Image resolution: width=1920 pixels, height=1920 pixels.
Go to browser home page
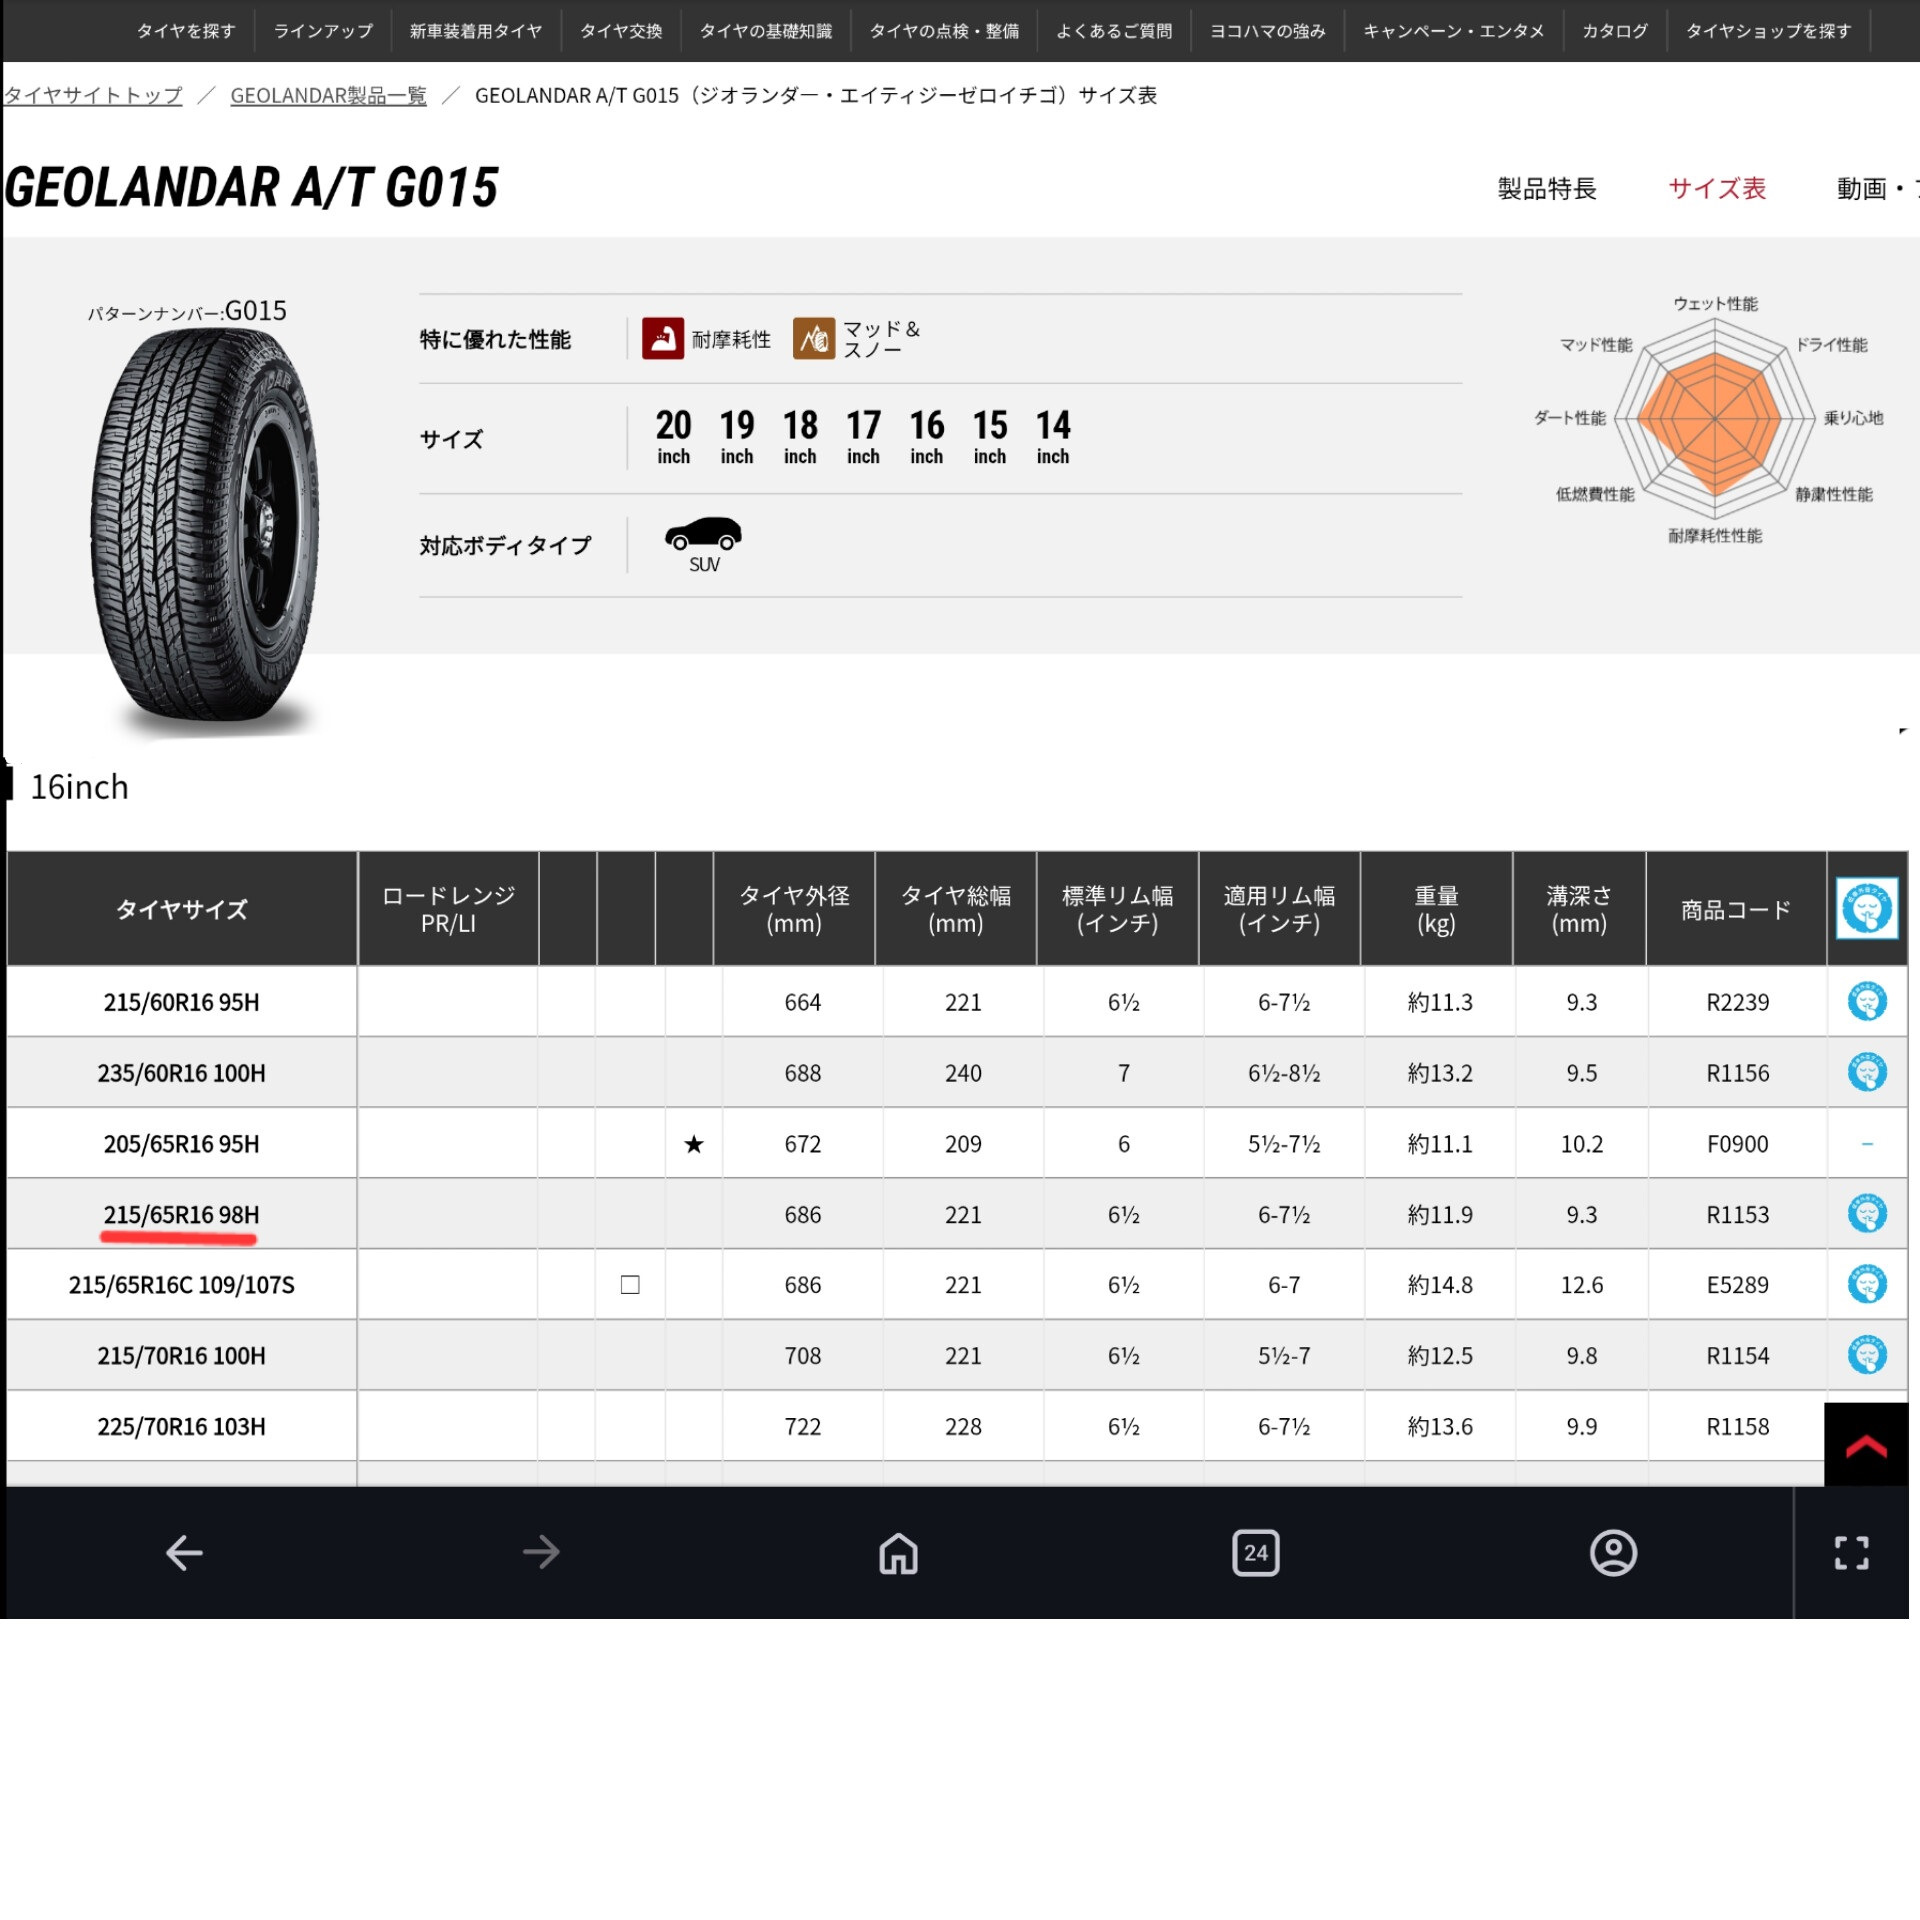[x=898, y=1553]
